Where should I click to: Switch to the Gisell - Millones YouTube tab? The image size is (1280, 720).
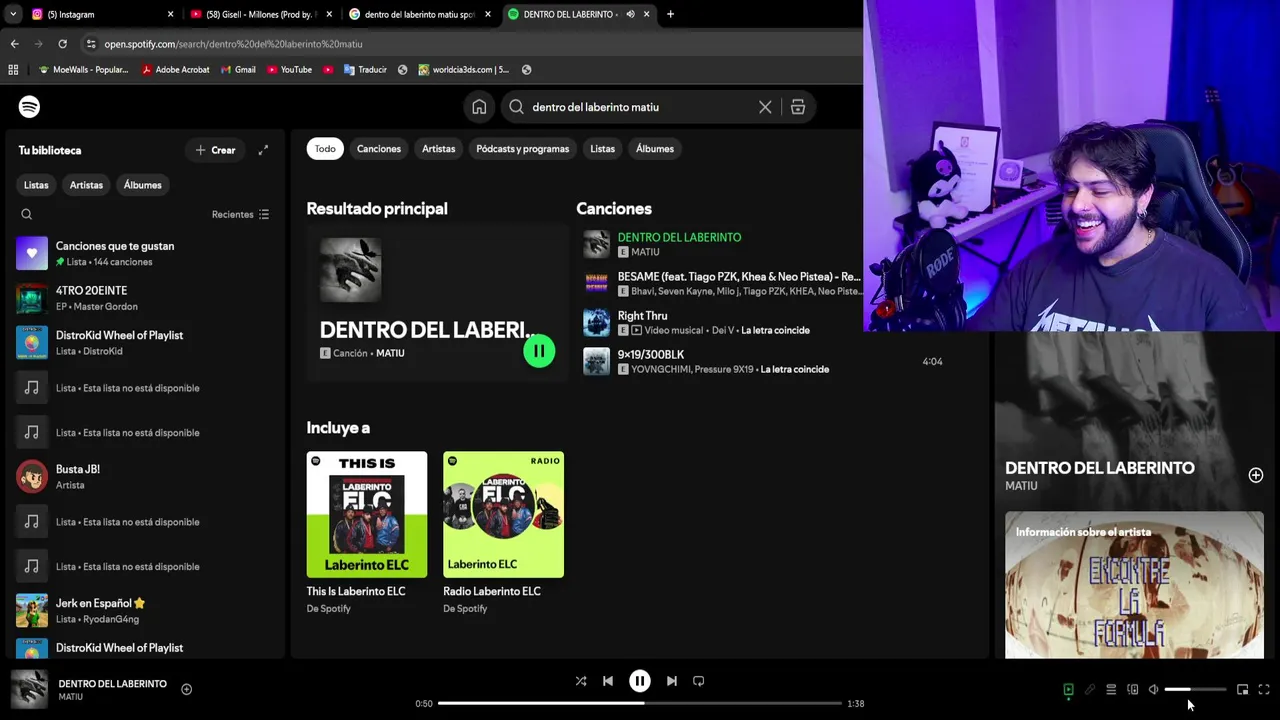[260, 14]
